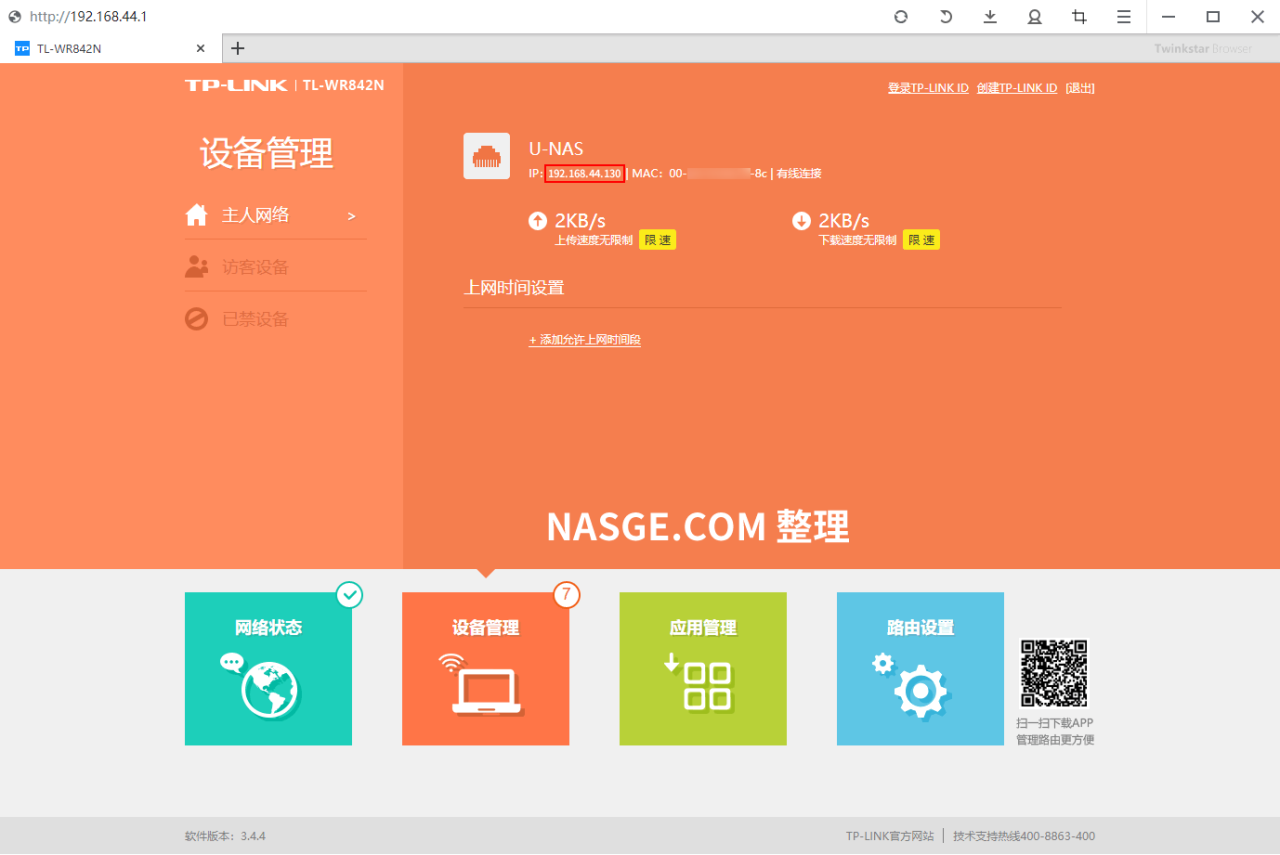The width and height of the screenshot is (1280, 855).
Task: Click the IP address 192.168.44.130
Action: click(585, 173)
